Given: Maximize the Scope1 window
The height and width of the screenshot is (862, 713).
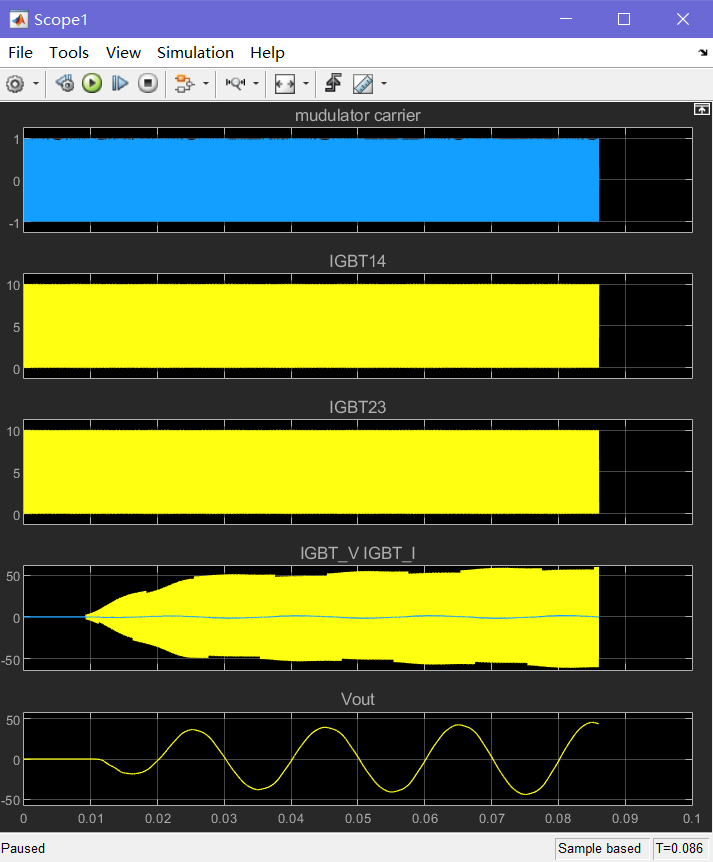Looking at the screenshot, I should pos(624,19).
